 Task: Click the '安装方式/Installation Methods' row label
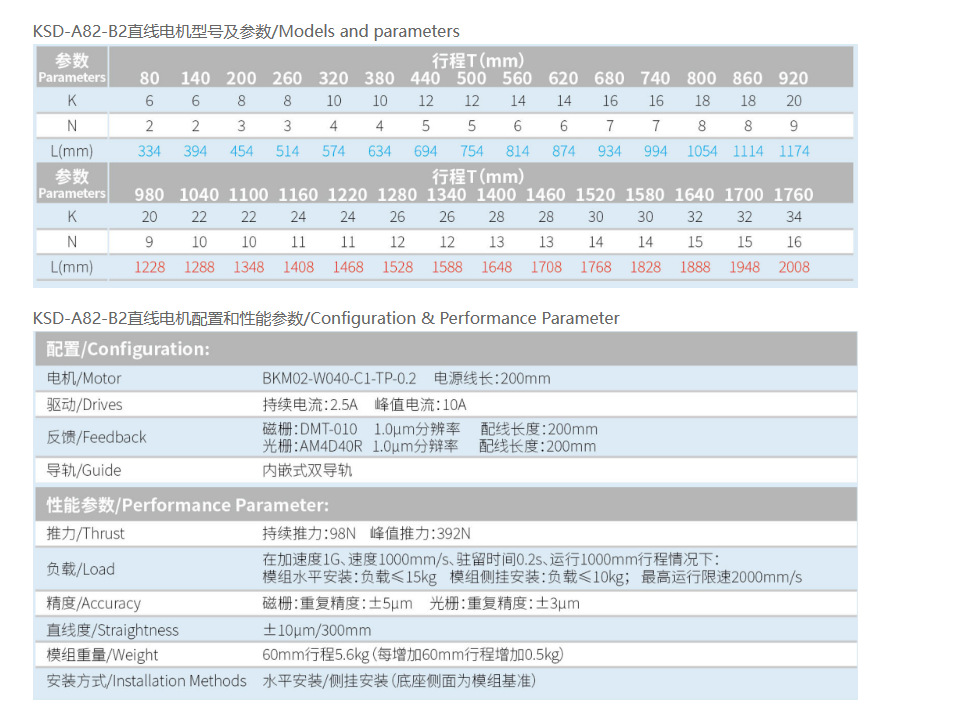tap(147, 681)
